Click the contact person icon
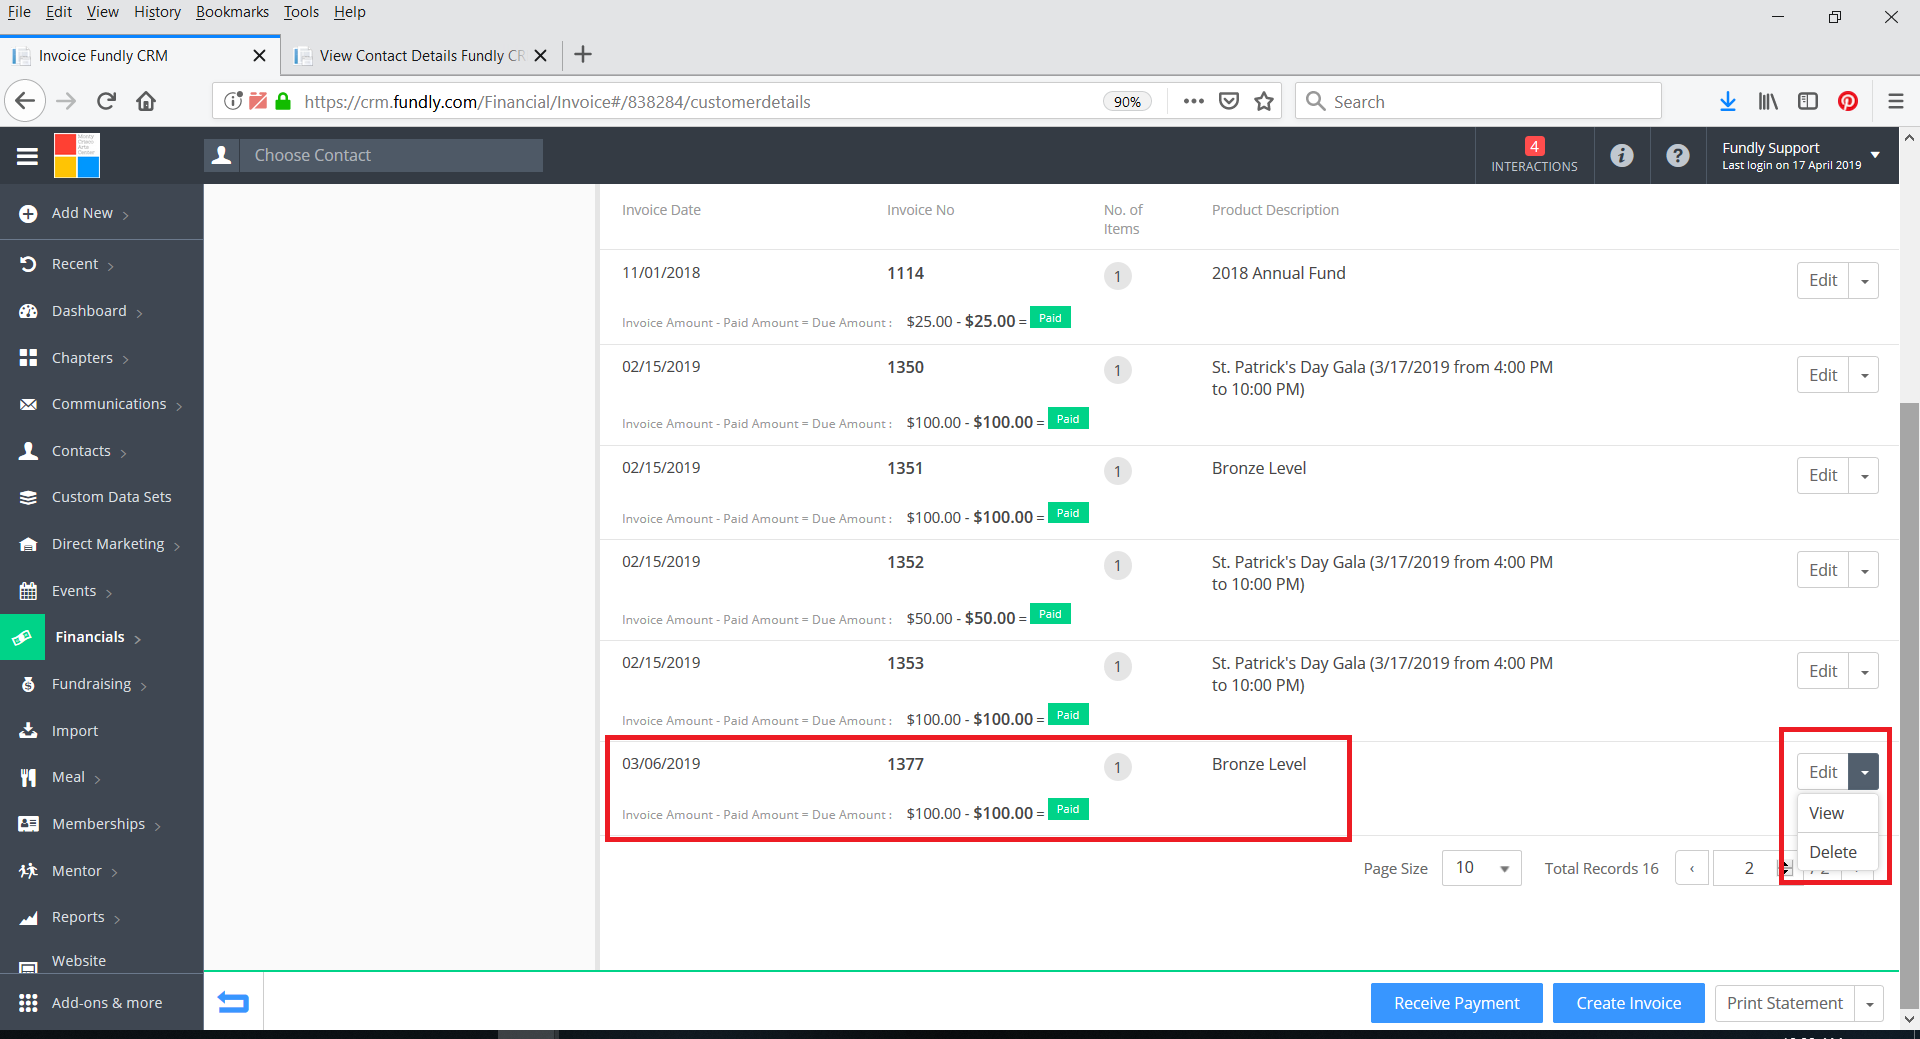This screenshot has width=1920, height=1039. tap(222, 155)
